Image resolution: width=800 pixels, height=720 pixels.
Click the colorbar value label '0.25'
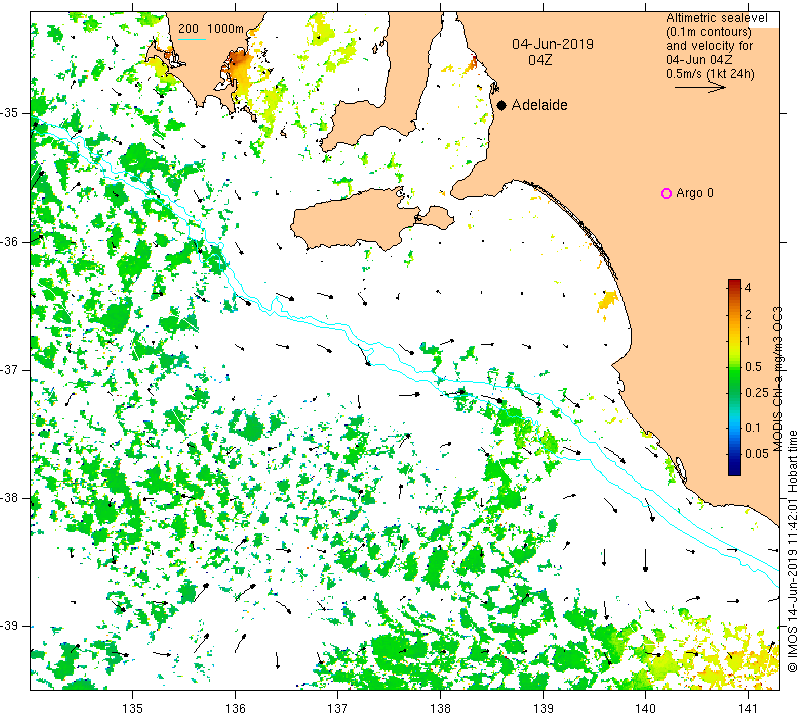(756, 392)
